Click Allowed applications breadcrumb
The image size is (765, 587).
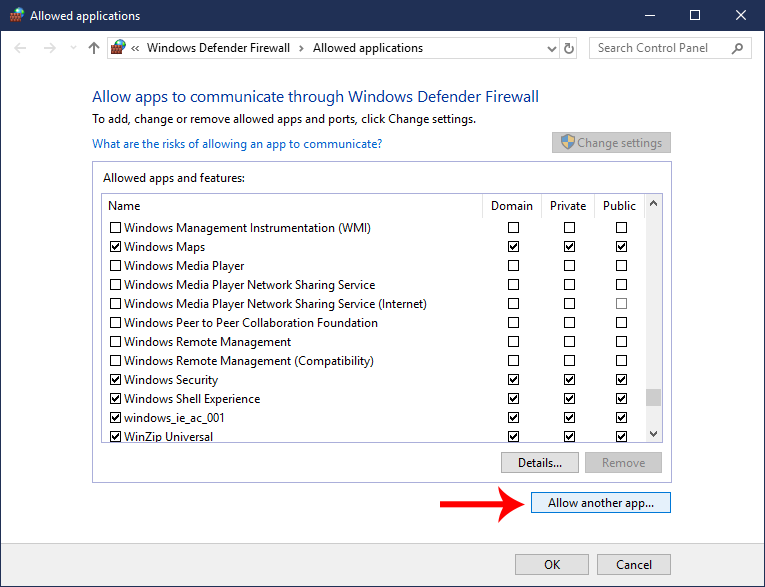(x=368, y=48)
